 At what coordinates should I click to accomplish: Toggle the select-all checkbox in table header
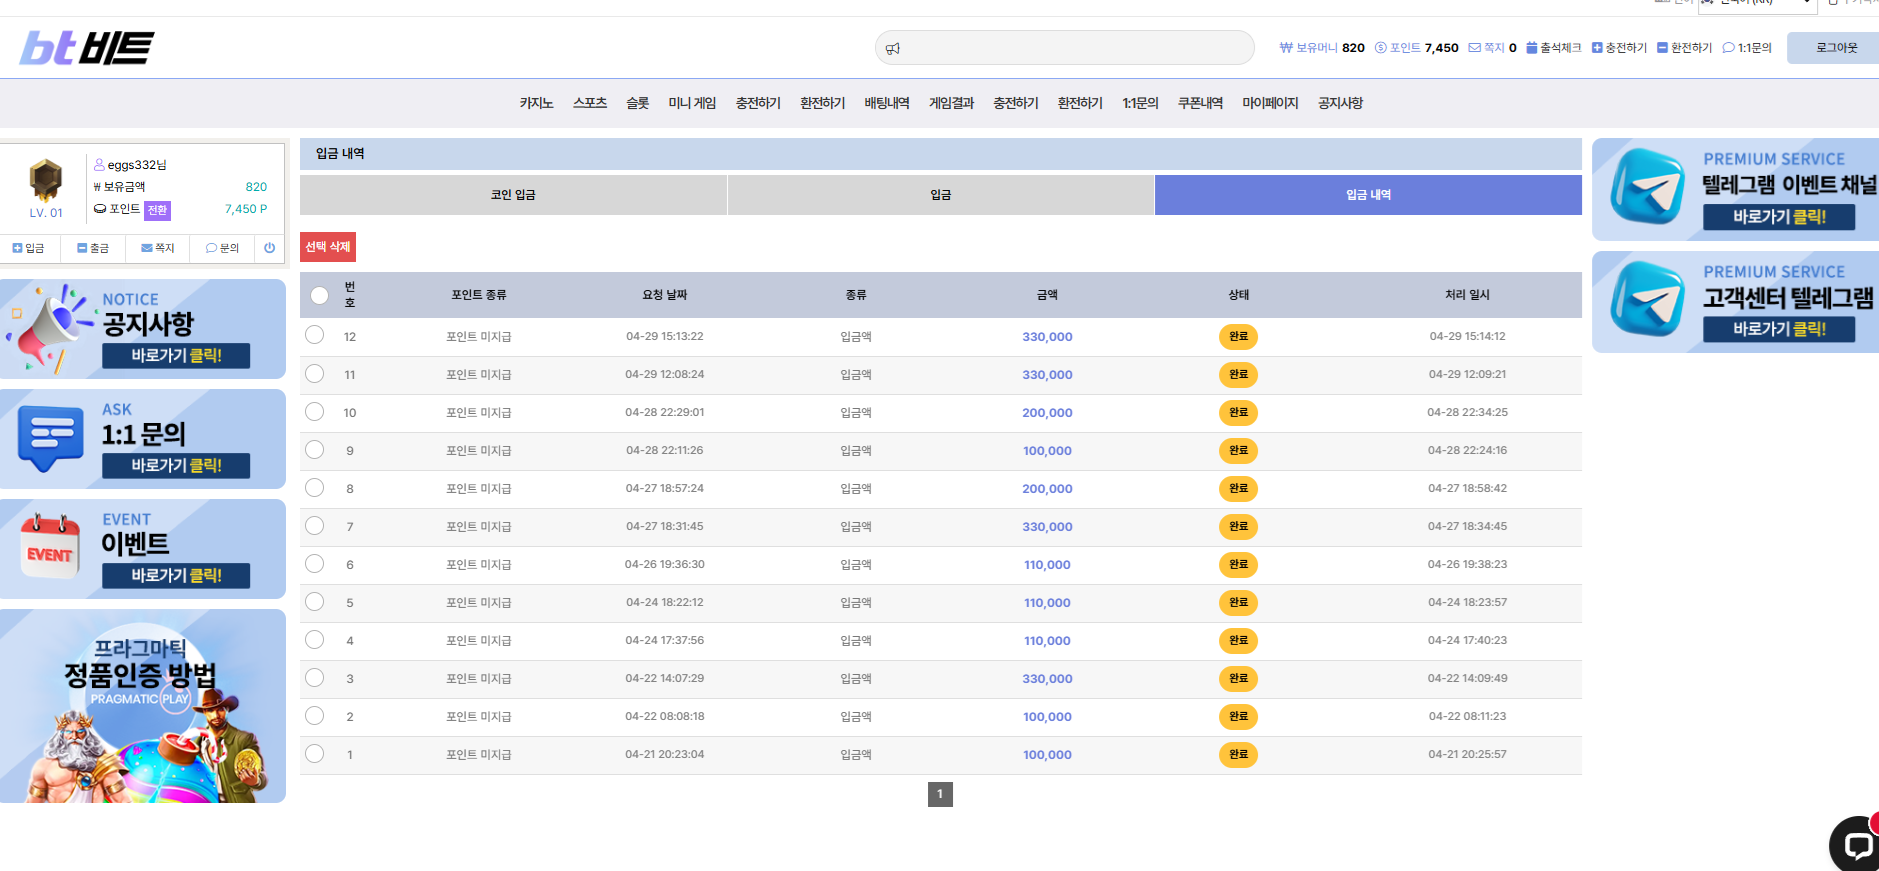point(319,295)
